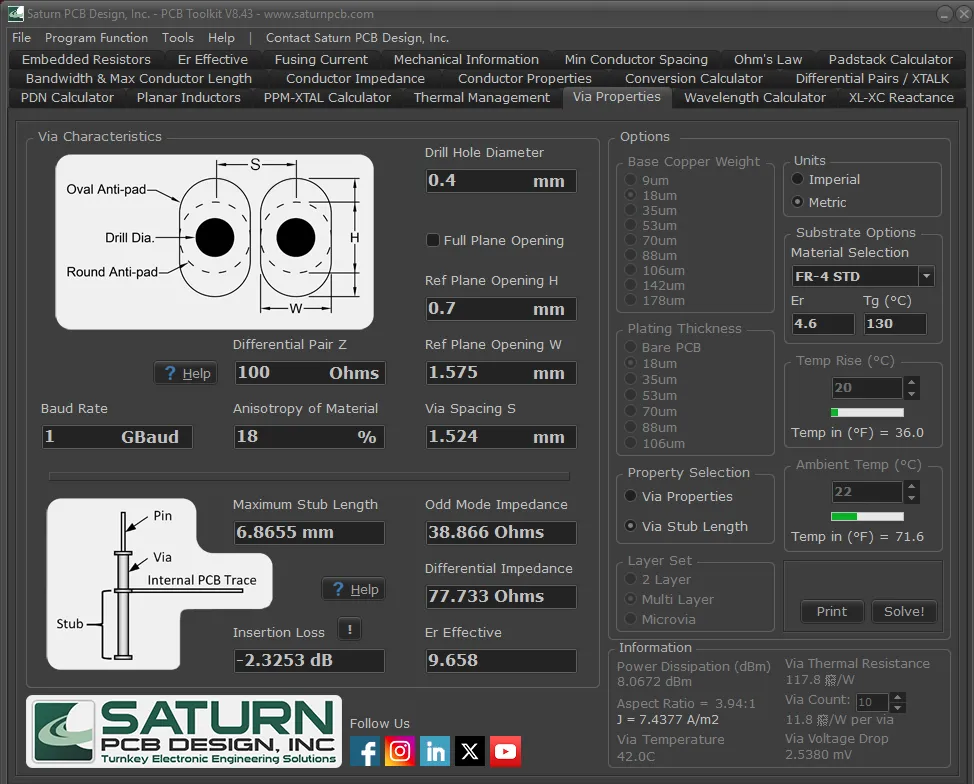Click the Via Count number field

[873, 702]
